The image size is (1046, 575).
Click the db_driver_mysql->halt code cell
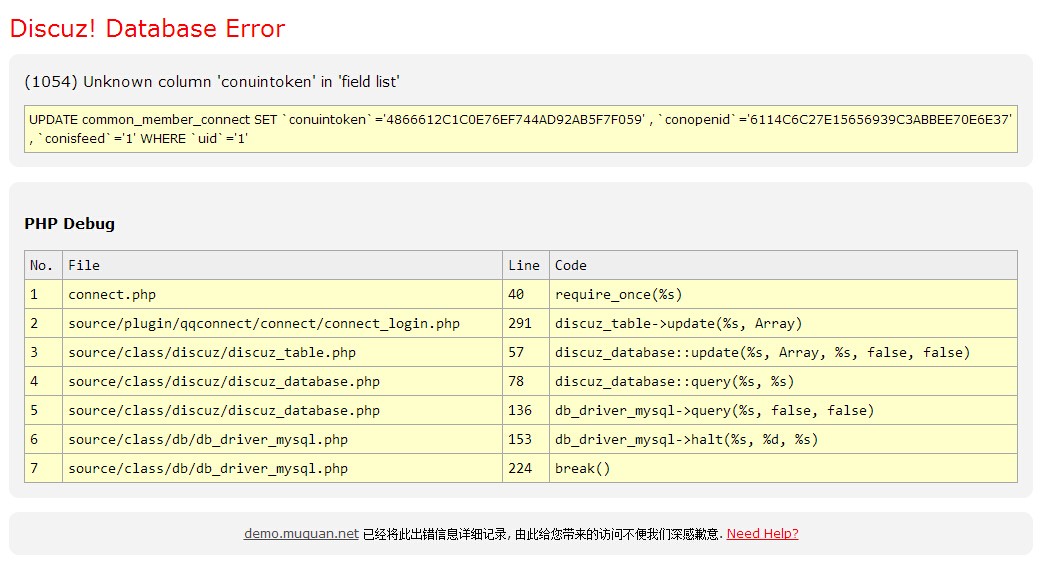[x=686, y=439]
